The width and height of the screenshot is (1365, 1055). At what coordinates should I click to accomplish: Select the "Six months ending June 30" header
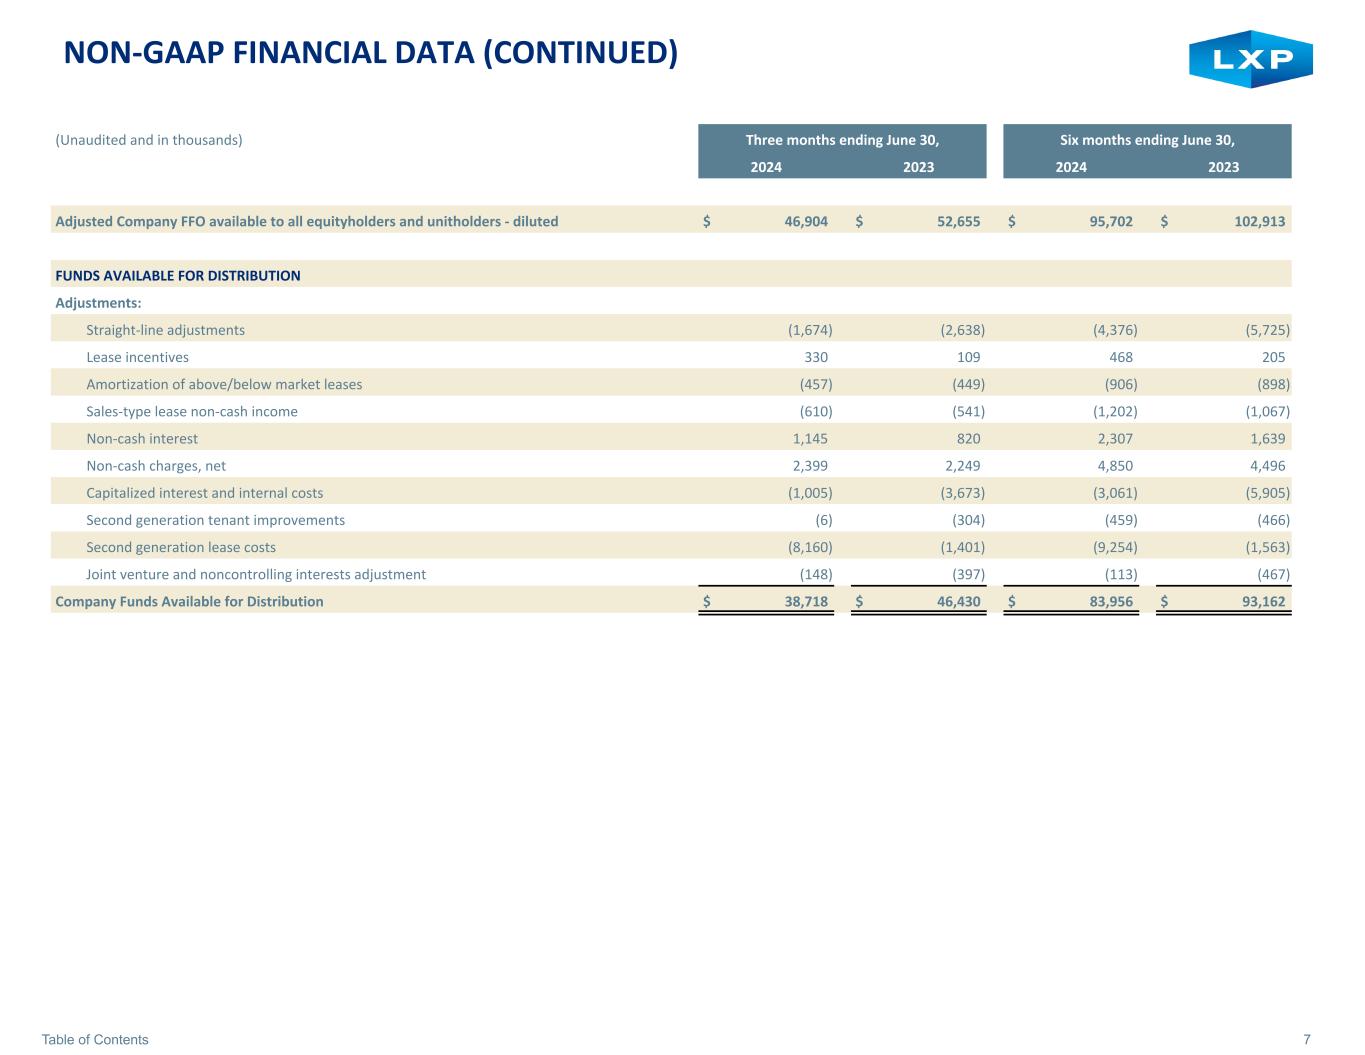1147,140
